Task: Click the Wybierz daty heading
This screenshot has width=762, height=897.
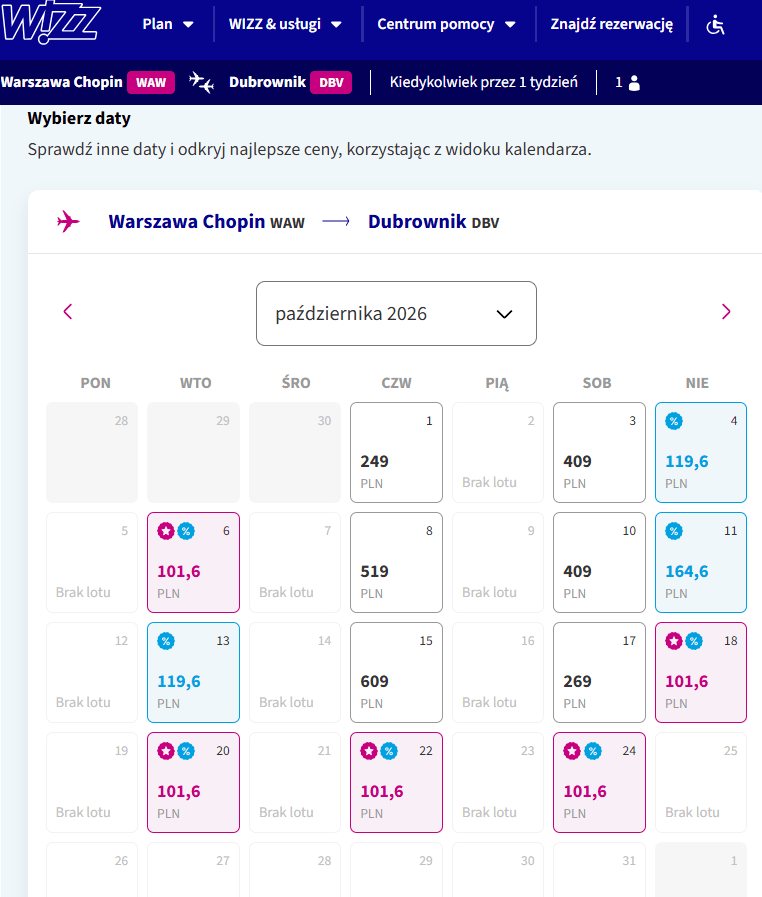Action: point(79,118)
